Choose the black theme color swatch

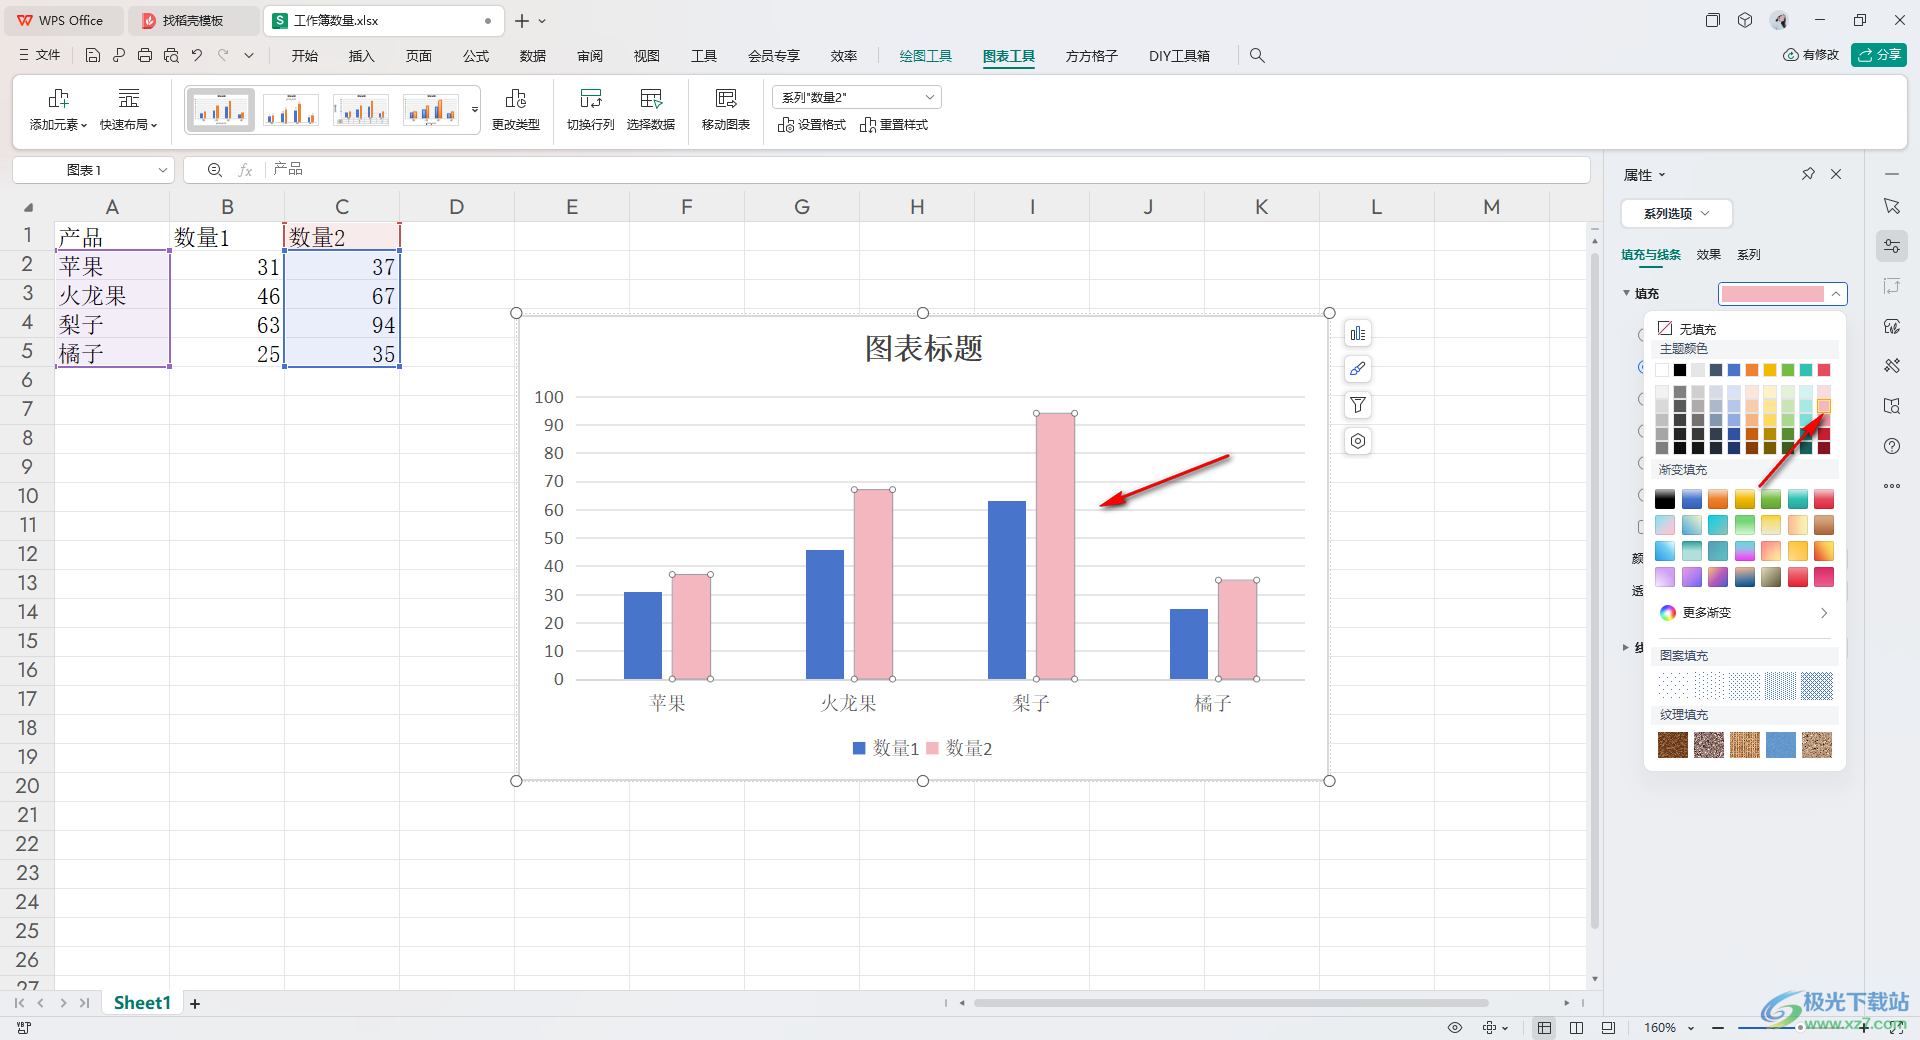coord(1680,371)
